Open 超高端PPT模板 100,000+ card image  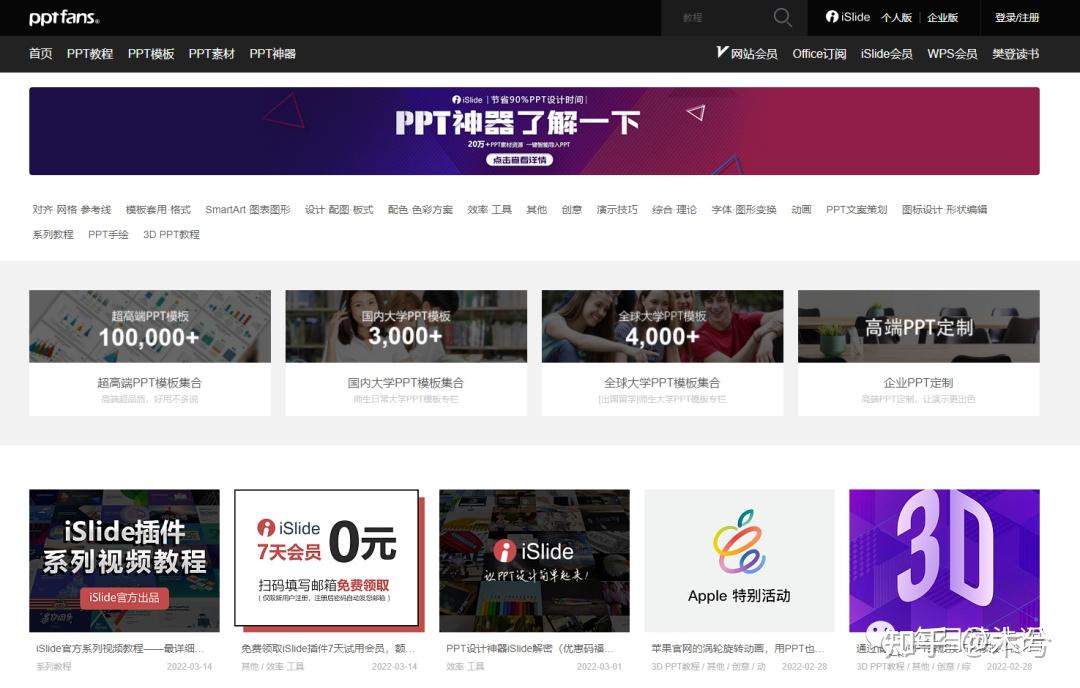pyautogui.click(x=149, y=326)
